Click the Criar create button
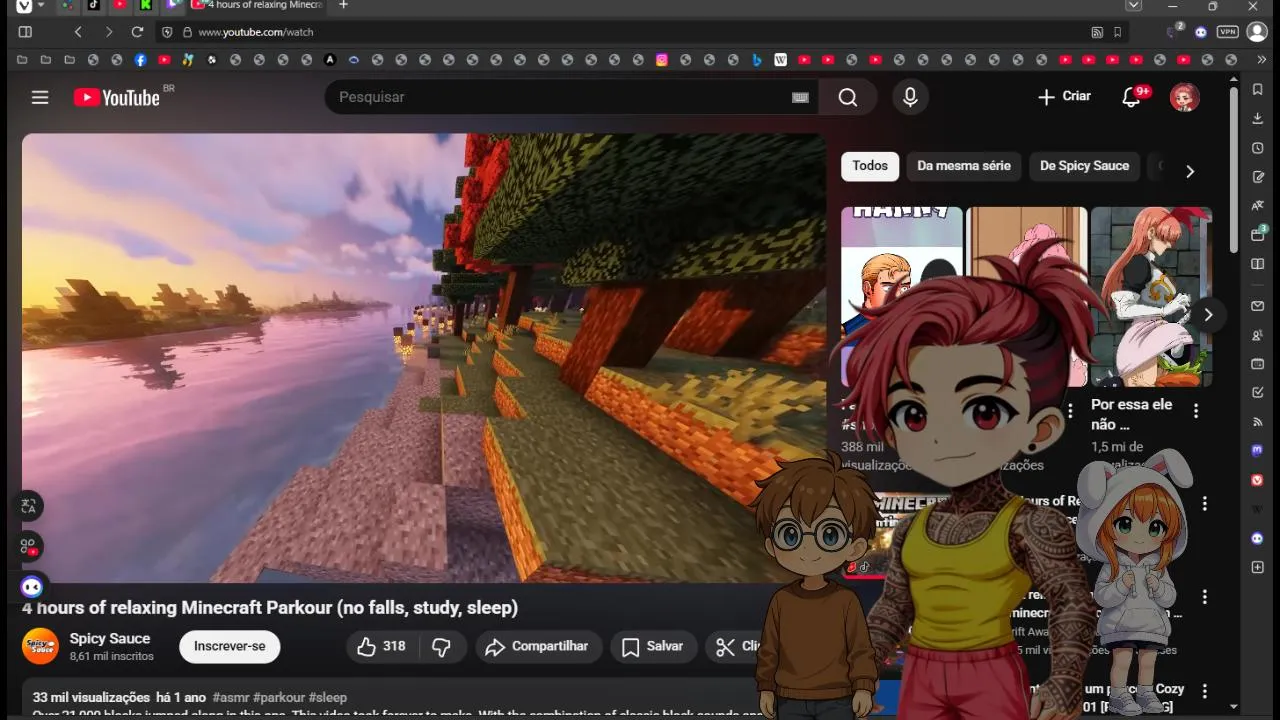Screen dimensions: 1280x720 1064,97
